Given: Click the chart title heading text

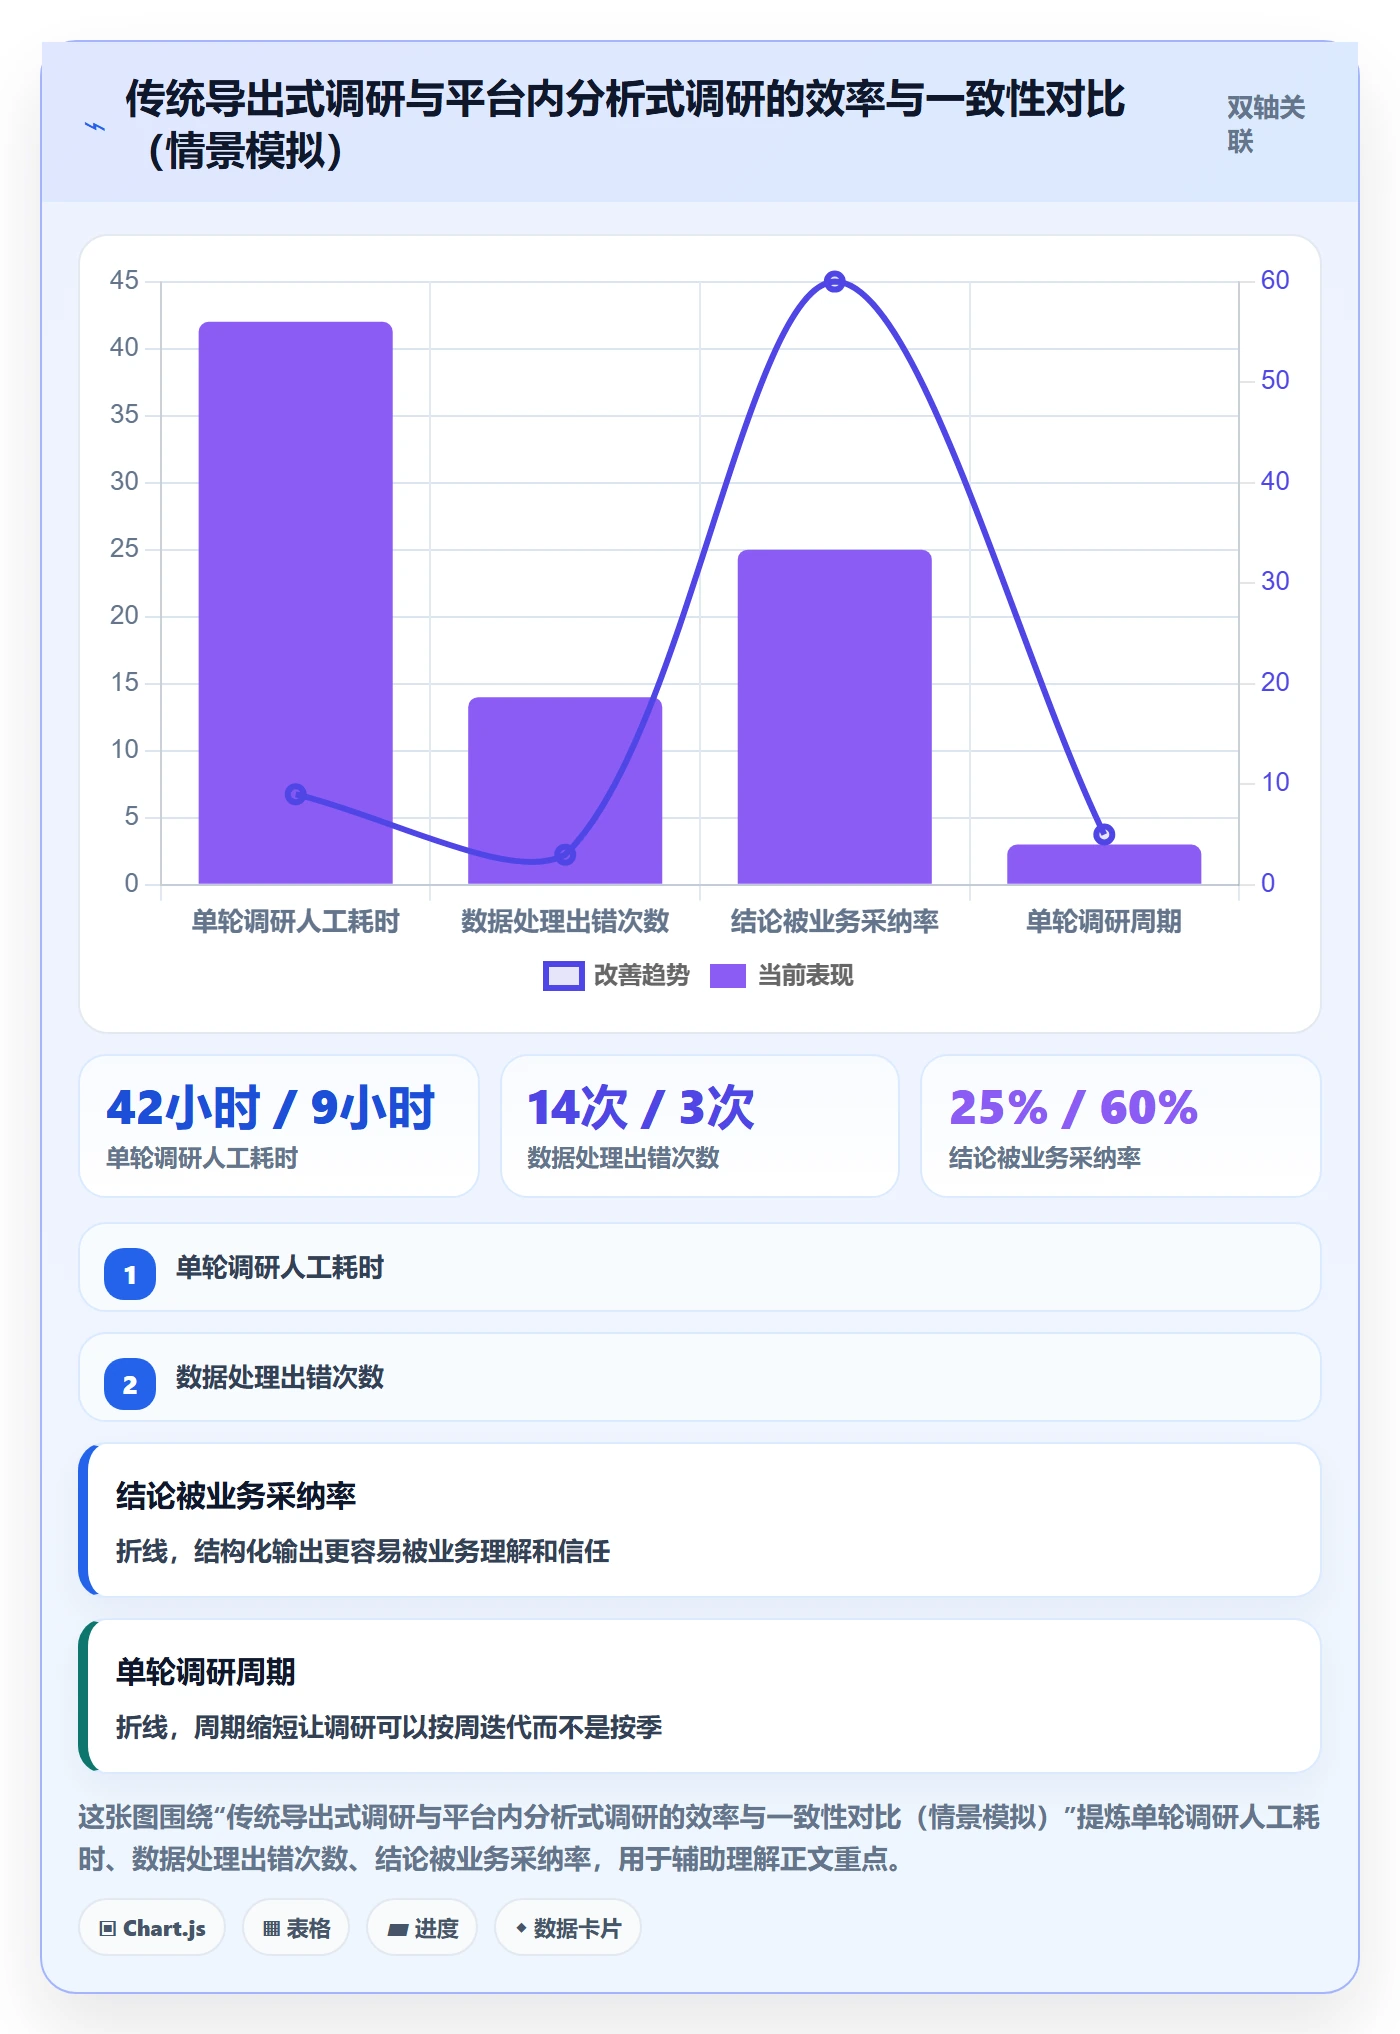Looking at the screenshot, I should (625, 125).
